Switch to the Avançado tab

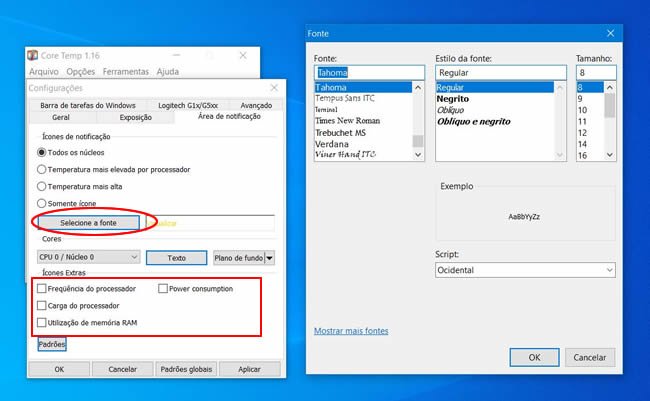pyautogui.click(x=256, y=105)
